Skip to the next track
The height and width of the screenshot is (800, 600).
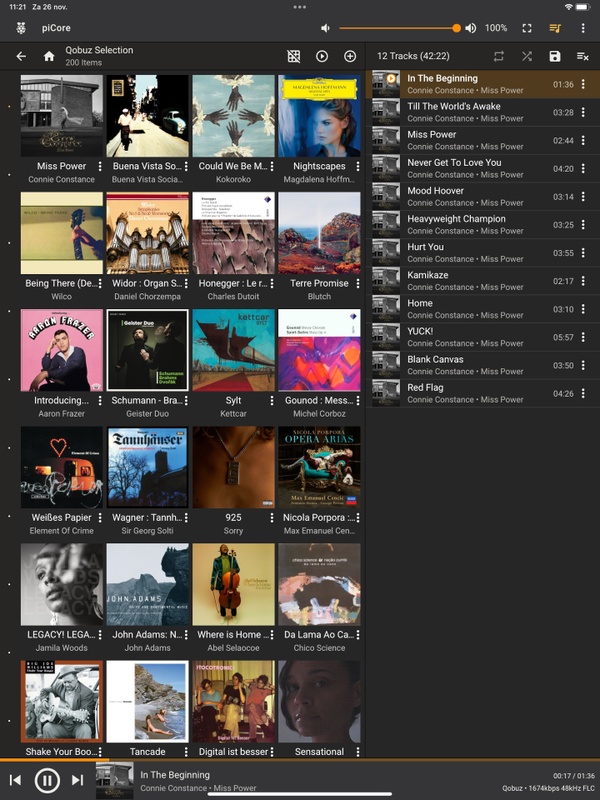tap(78, 780)
